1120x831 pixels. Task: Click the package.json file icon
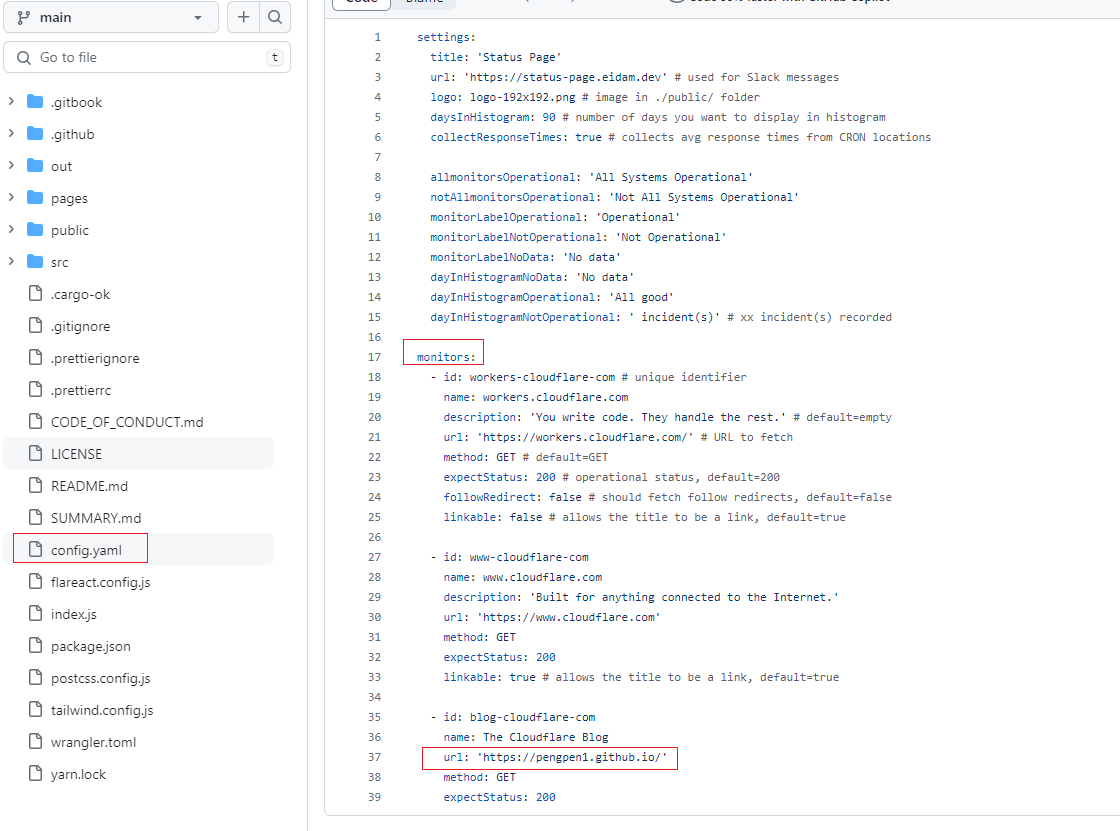pos(36,646)
